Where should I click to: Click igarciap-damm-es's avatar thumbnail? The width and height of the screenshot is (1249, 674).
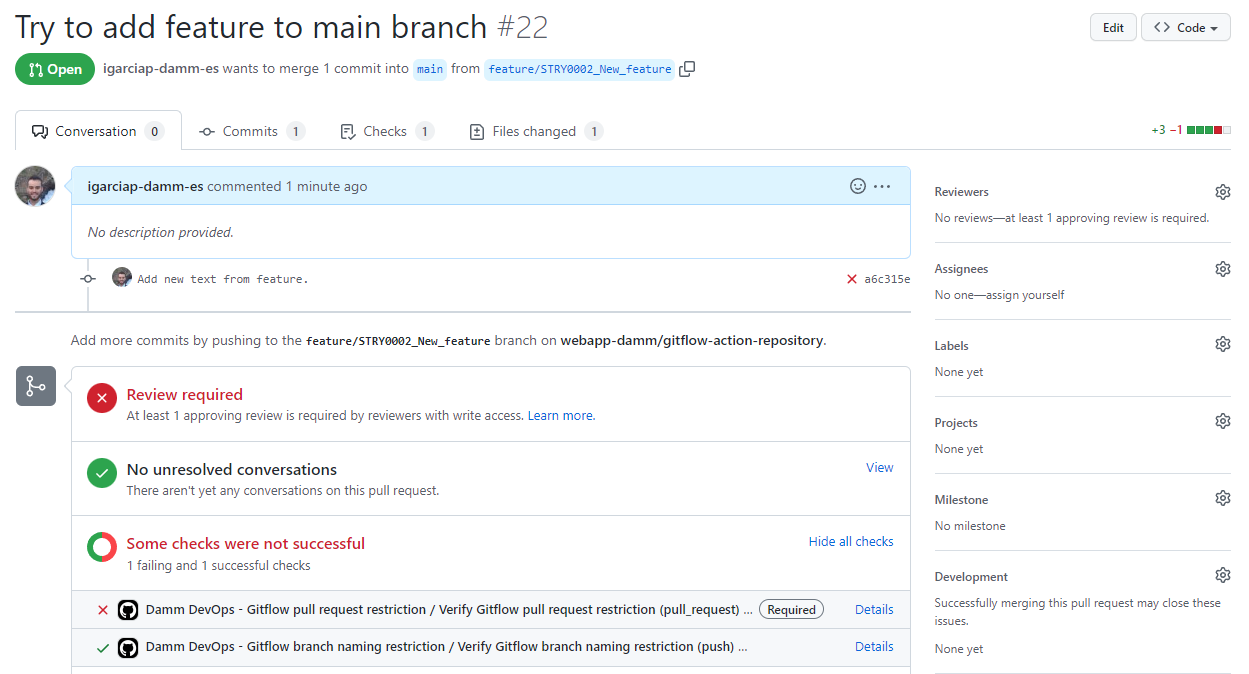35,186
